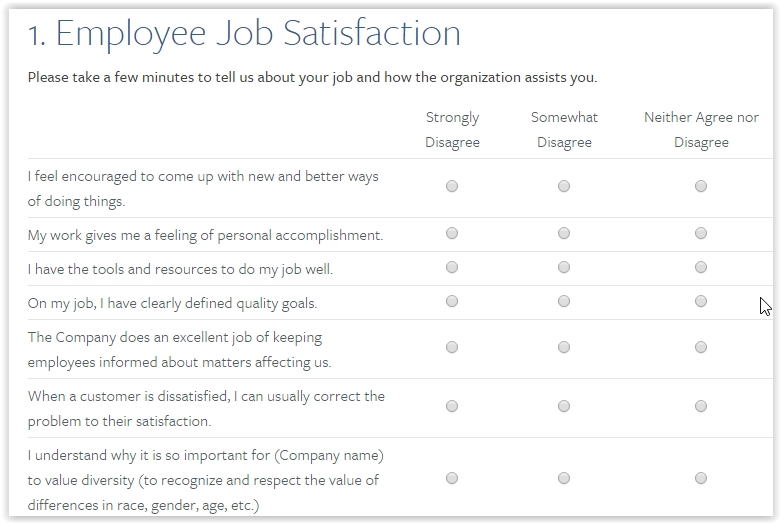The width and height of the screenshot is (781, 524).
Task: Select Strongly Disagree for personal accomplishment statement
Action: [452, 234]
